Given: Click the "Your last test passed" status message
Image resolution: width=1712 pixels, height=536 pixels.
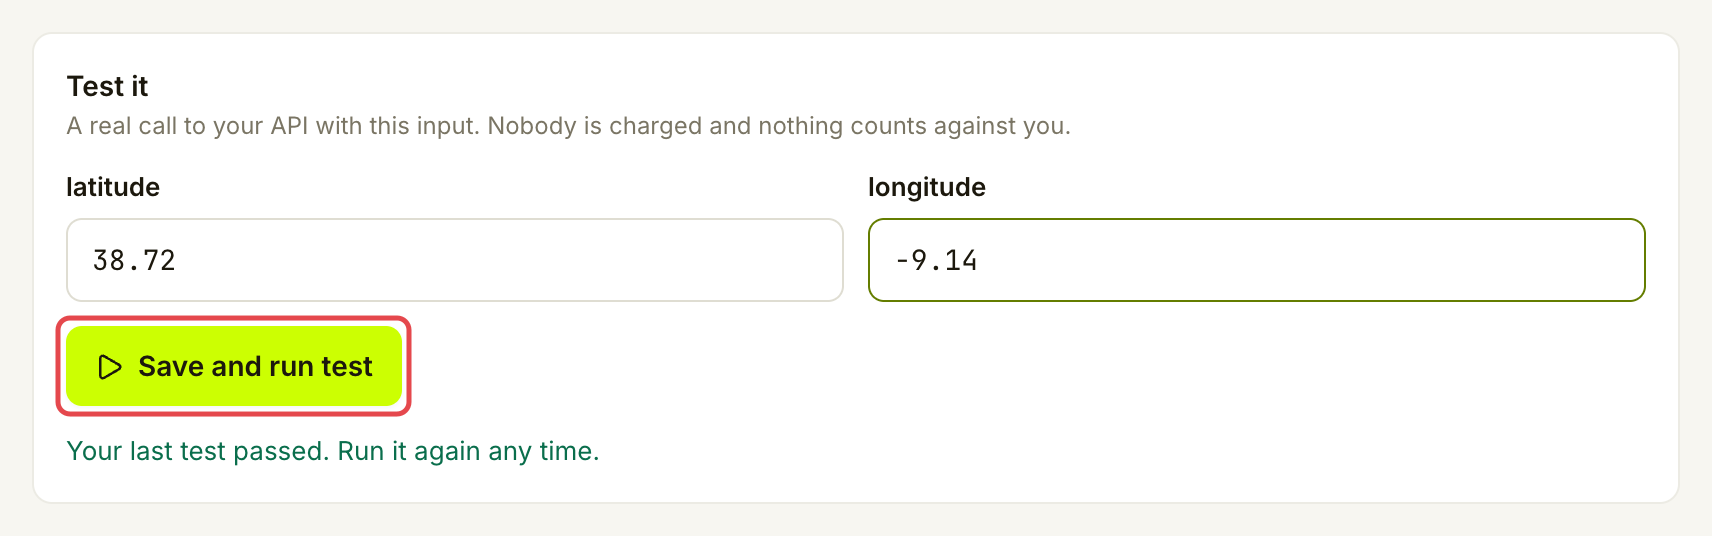Looking at the screenshot, I should pyautogui.click(x=333, y=451).
